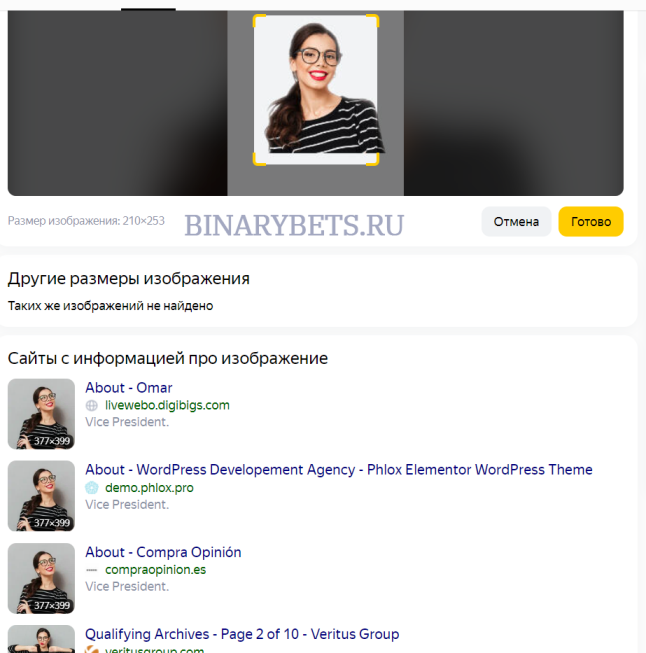Open Qualifying Archives - Veritus Group link
This screenshot has width=646, height=653.
coord(242,634)
